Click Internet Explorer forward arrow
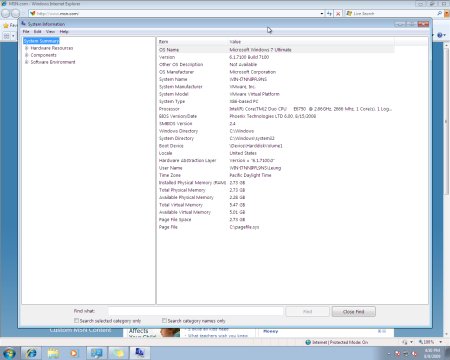Image resolution: width=450 pixels, height=360 pixels. 16,13
